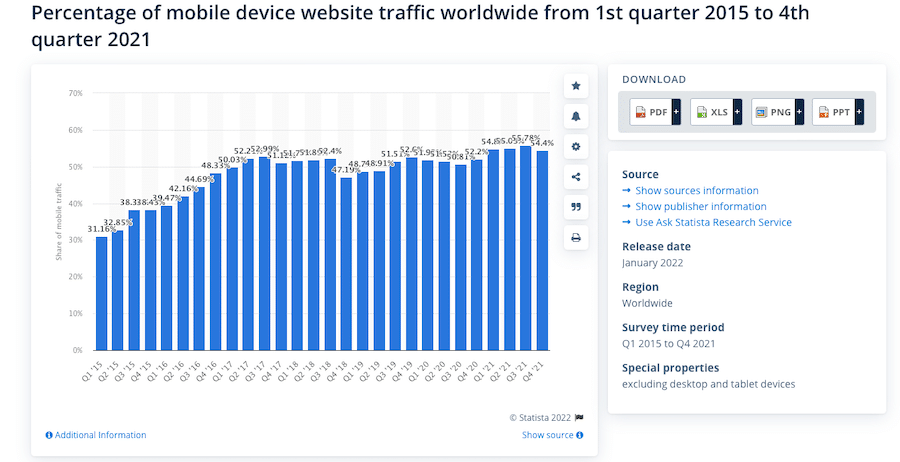Viewport: 900px width, 462px height.
Task: Download the chart as PNG
Action: [x=772, y=112]
